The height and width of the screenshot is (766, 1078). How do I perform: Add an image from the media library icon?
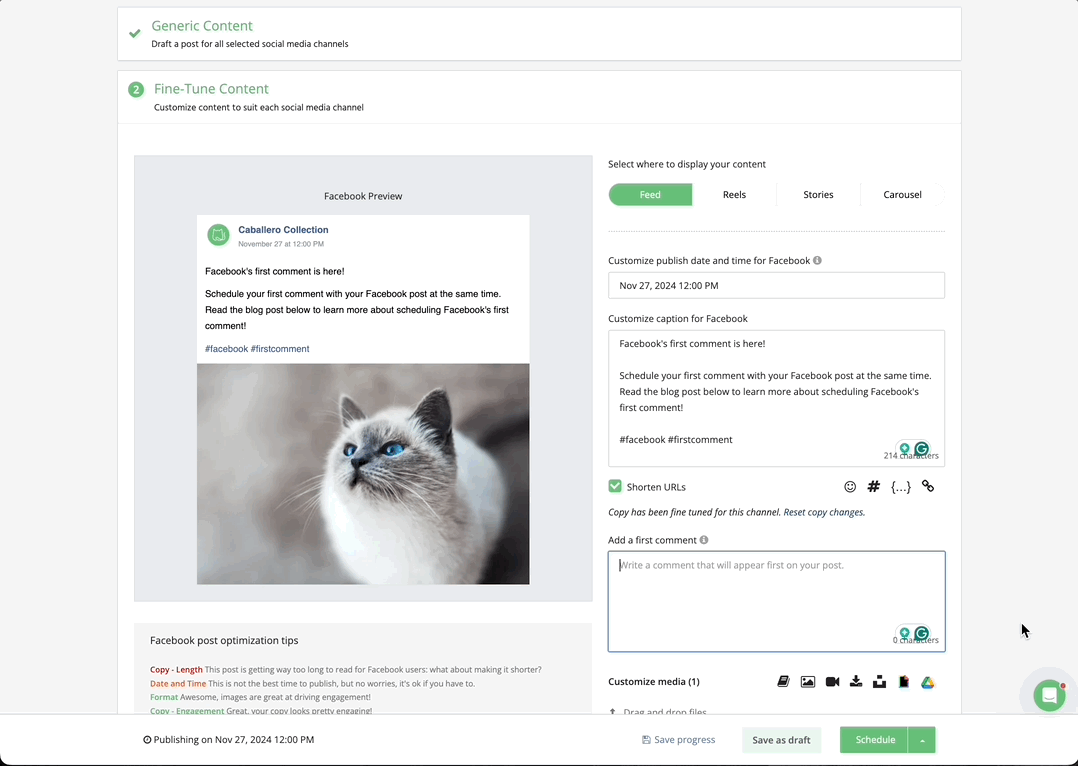coord(808,681)
